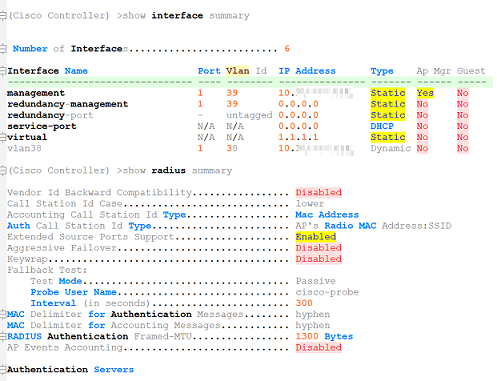Toggle fold marker beside Number of Interfaces

pos(3,49)
